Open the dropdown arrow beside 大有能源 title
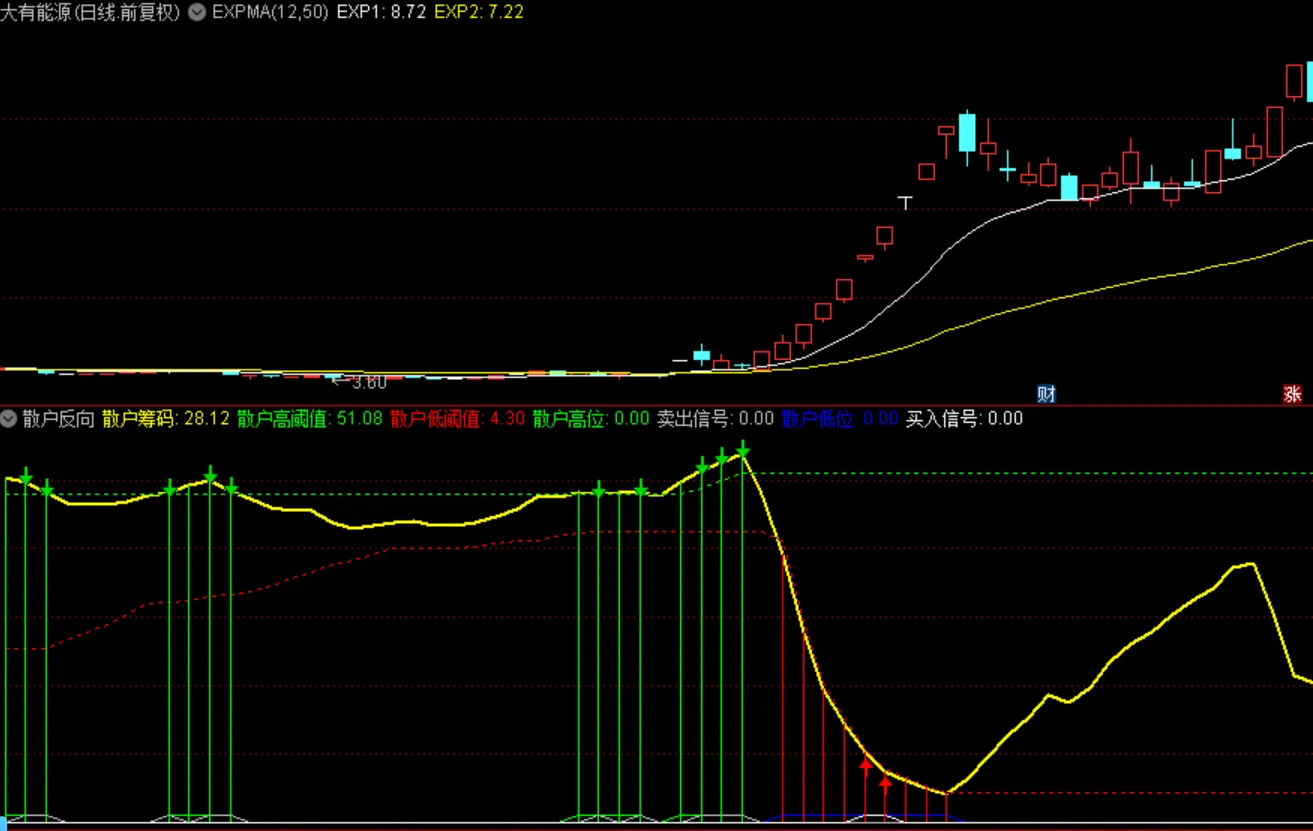The height and width of the screenshot is (831, 1313). [x=196, y=13]
